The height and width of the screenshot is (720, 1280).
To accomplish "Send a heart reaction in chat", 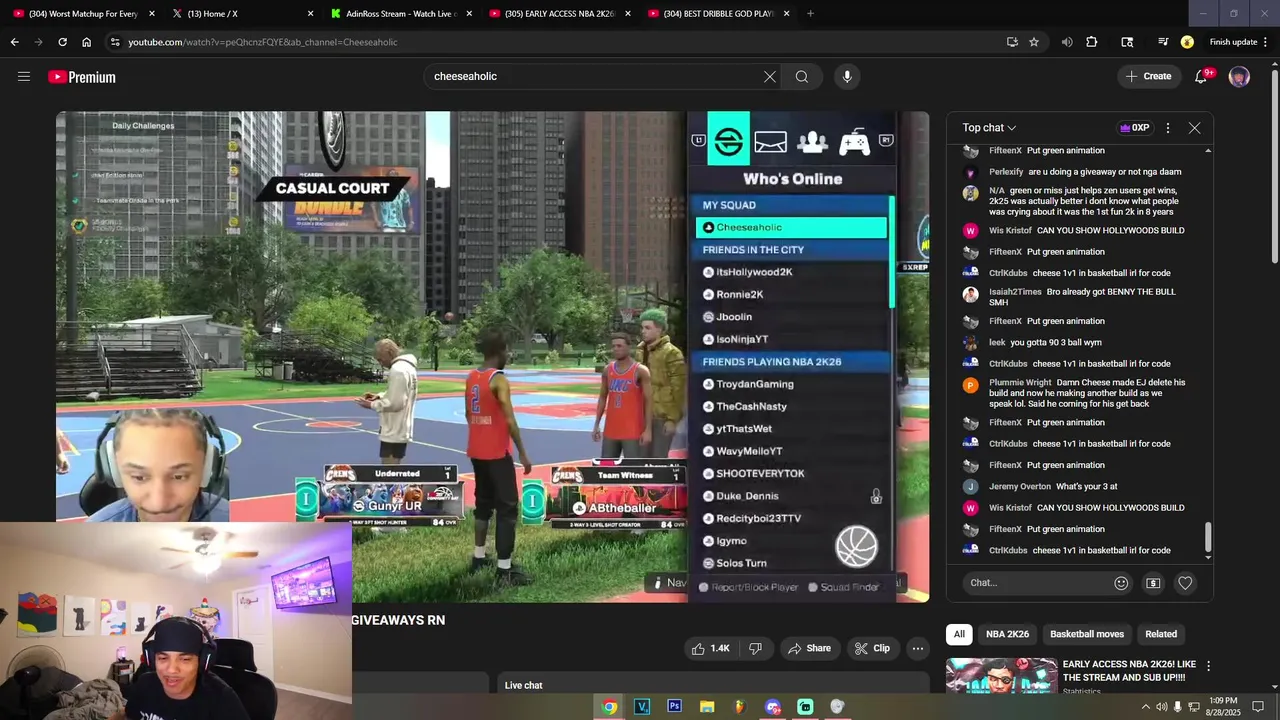I will point(1185,583).
